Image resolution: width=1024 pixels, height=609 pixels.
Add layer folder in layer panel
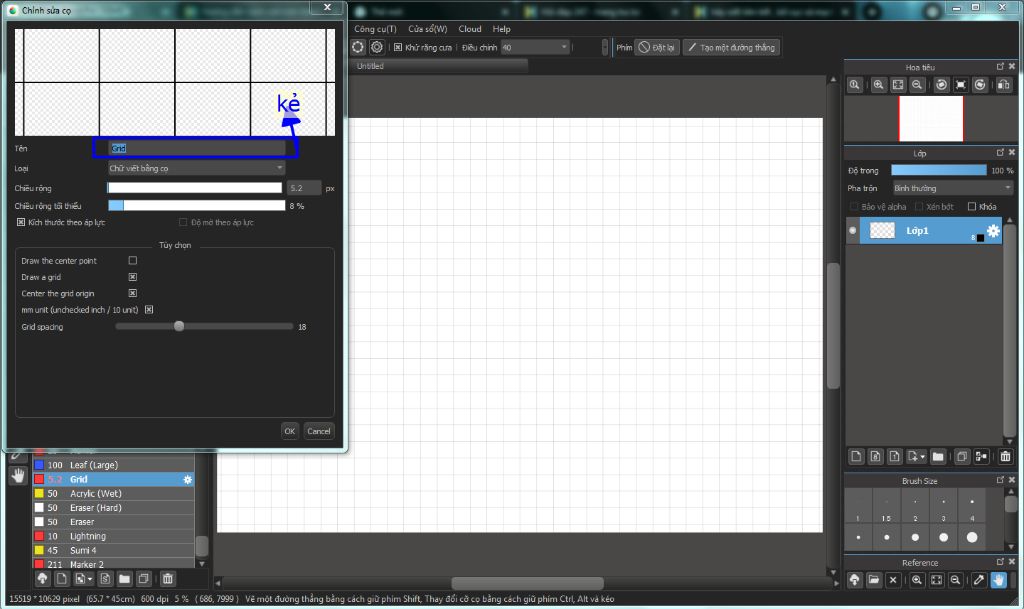[x=938, y=457]
